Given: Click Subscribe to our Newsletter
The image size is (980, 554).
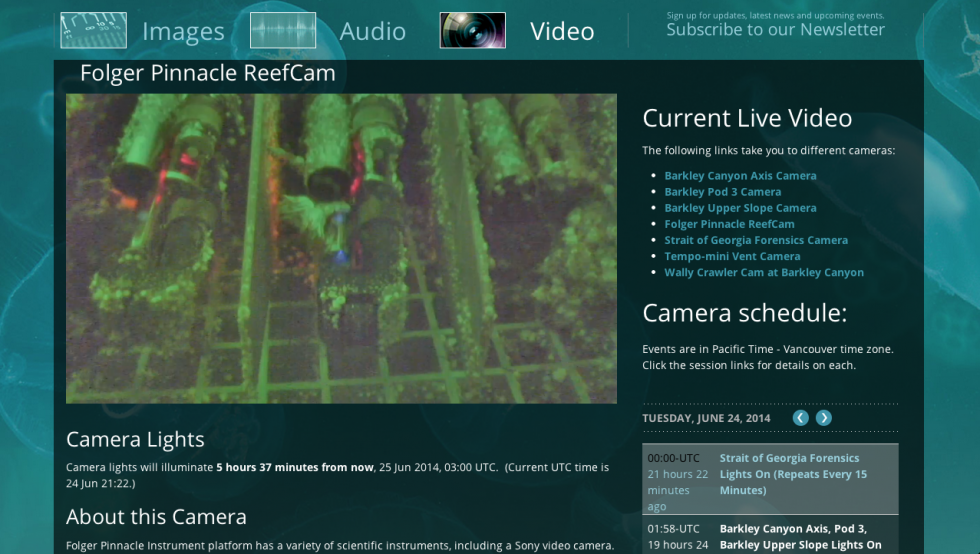Looking at the screenshot, I should click(x=776, y=29).
